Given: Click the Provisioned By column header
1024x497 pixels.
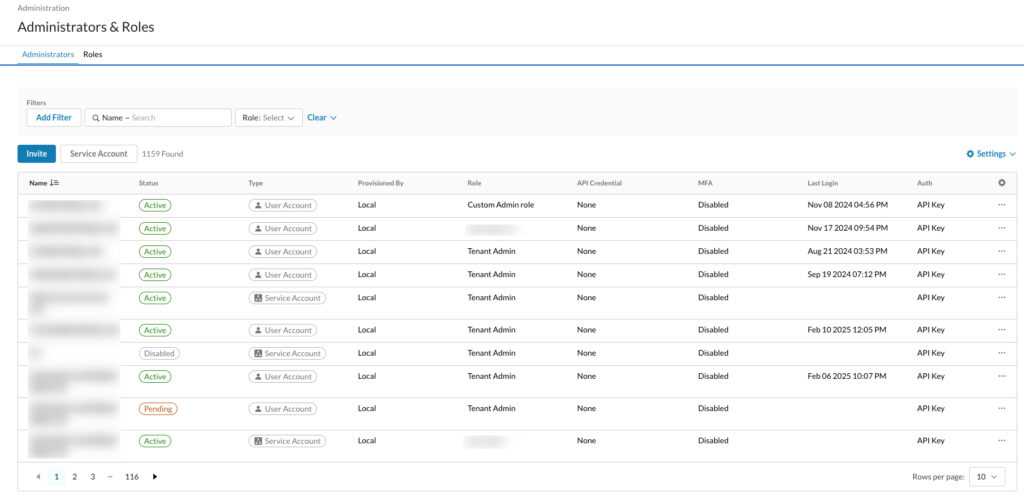Looking at the screenshot, I should point(381,184).
